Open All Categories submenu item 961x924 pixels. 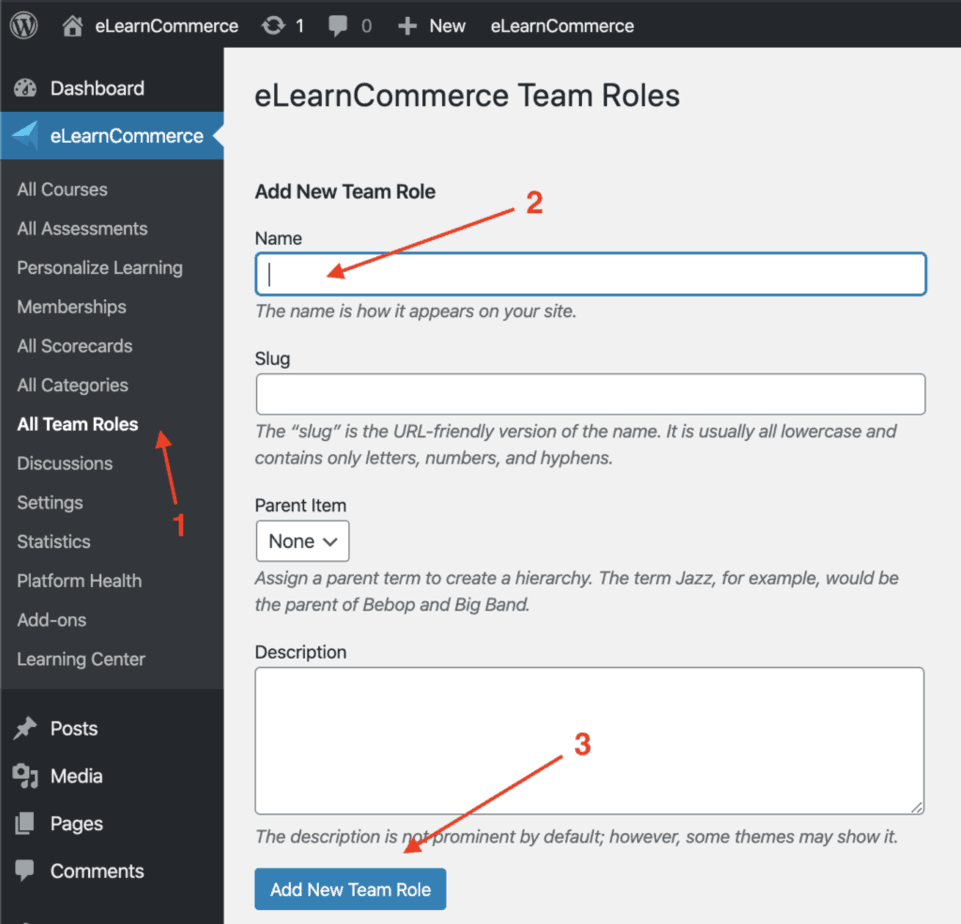click(73, 385)
